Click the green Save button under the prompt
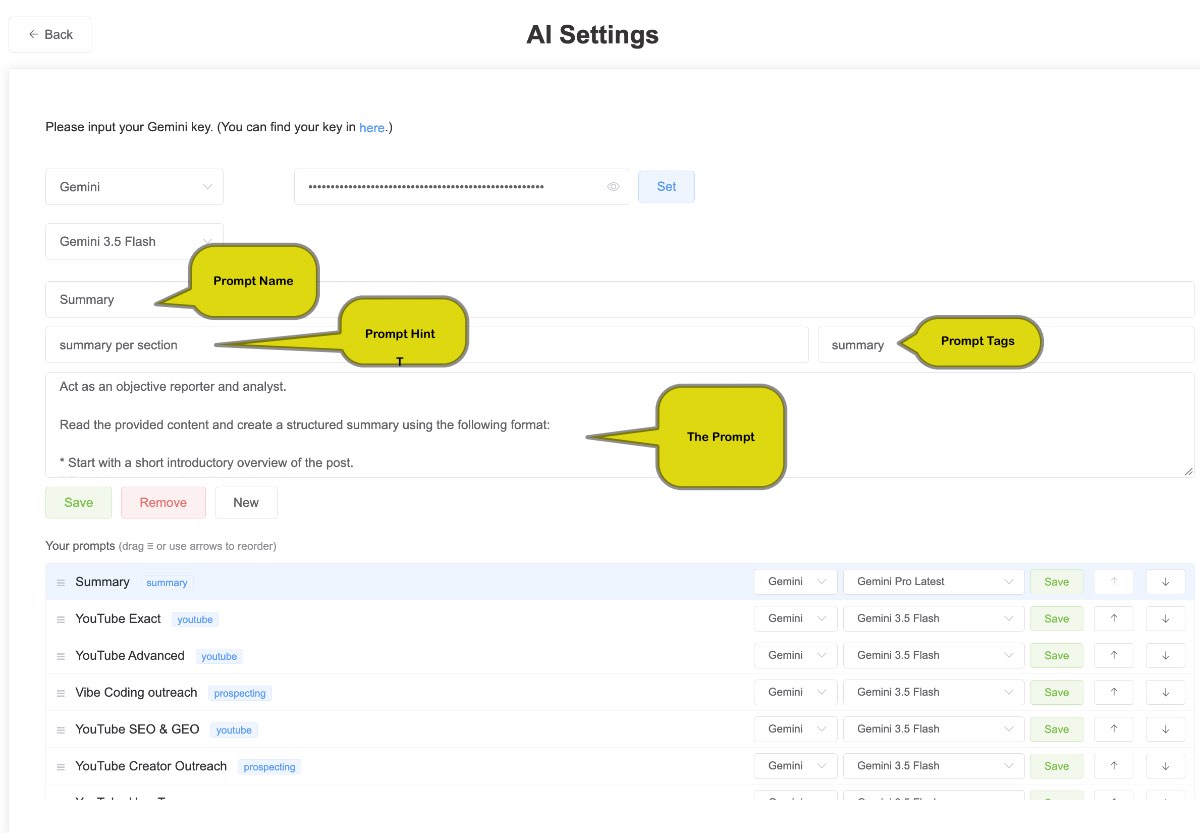The height and width of the screenshot is (833, 1200). tap(78, 502)
